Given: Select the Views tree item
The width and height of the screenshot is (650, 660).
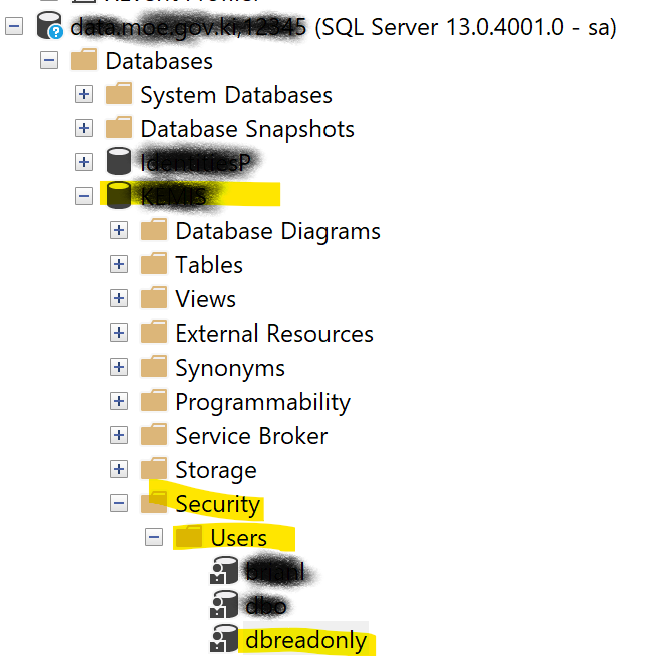Looking at the screenshot, I should [205, 299].
